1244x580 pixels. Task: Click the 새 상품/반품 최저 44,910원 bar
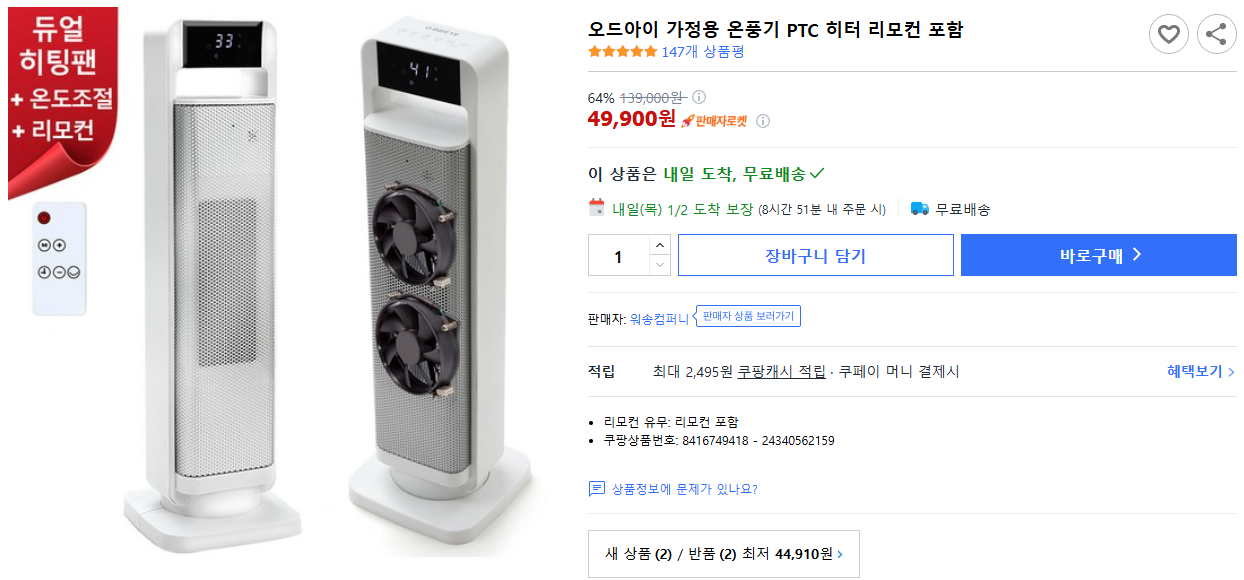[723, 554]
